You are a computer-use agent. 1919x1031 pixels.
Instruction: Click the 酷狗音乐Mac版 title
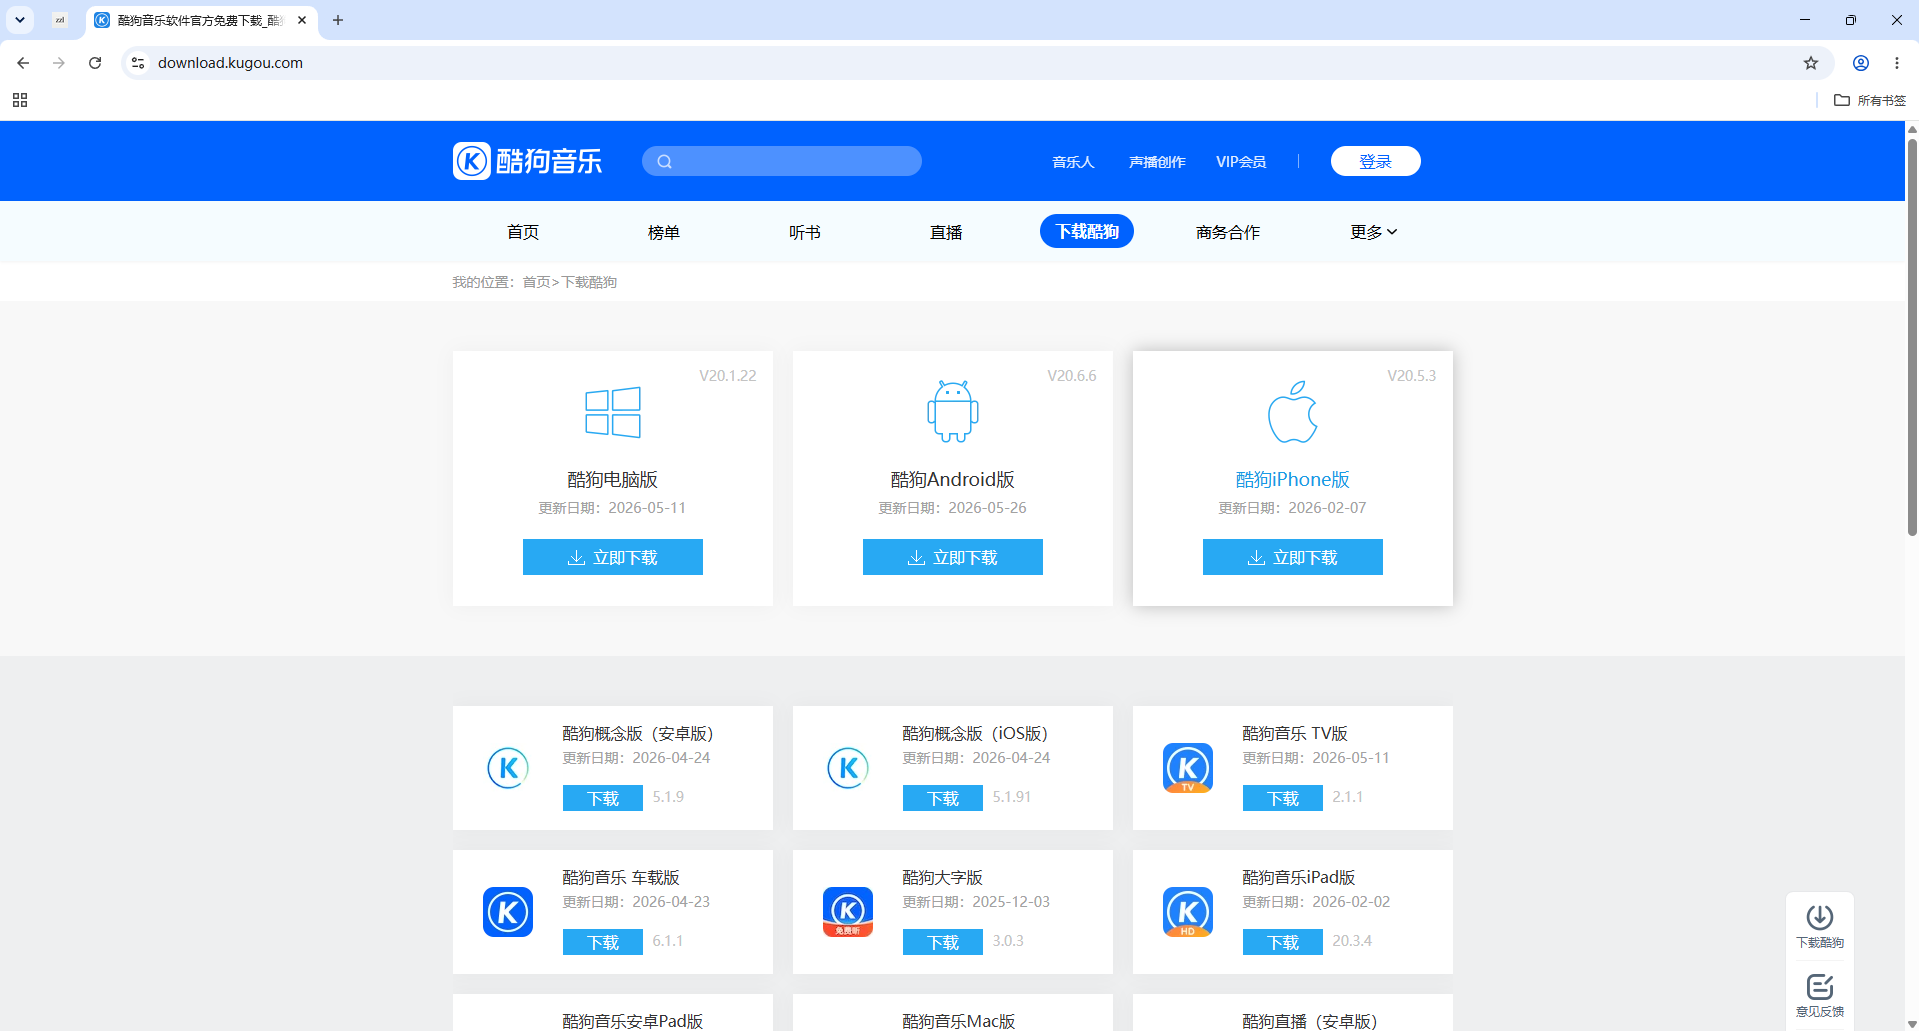[x=959, y=1021]
